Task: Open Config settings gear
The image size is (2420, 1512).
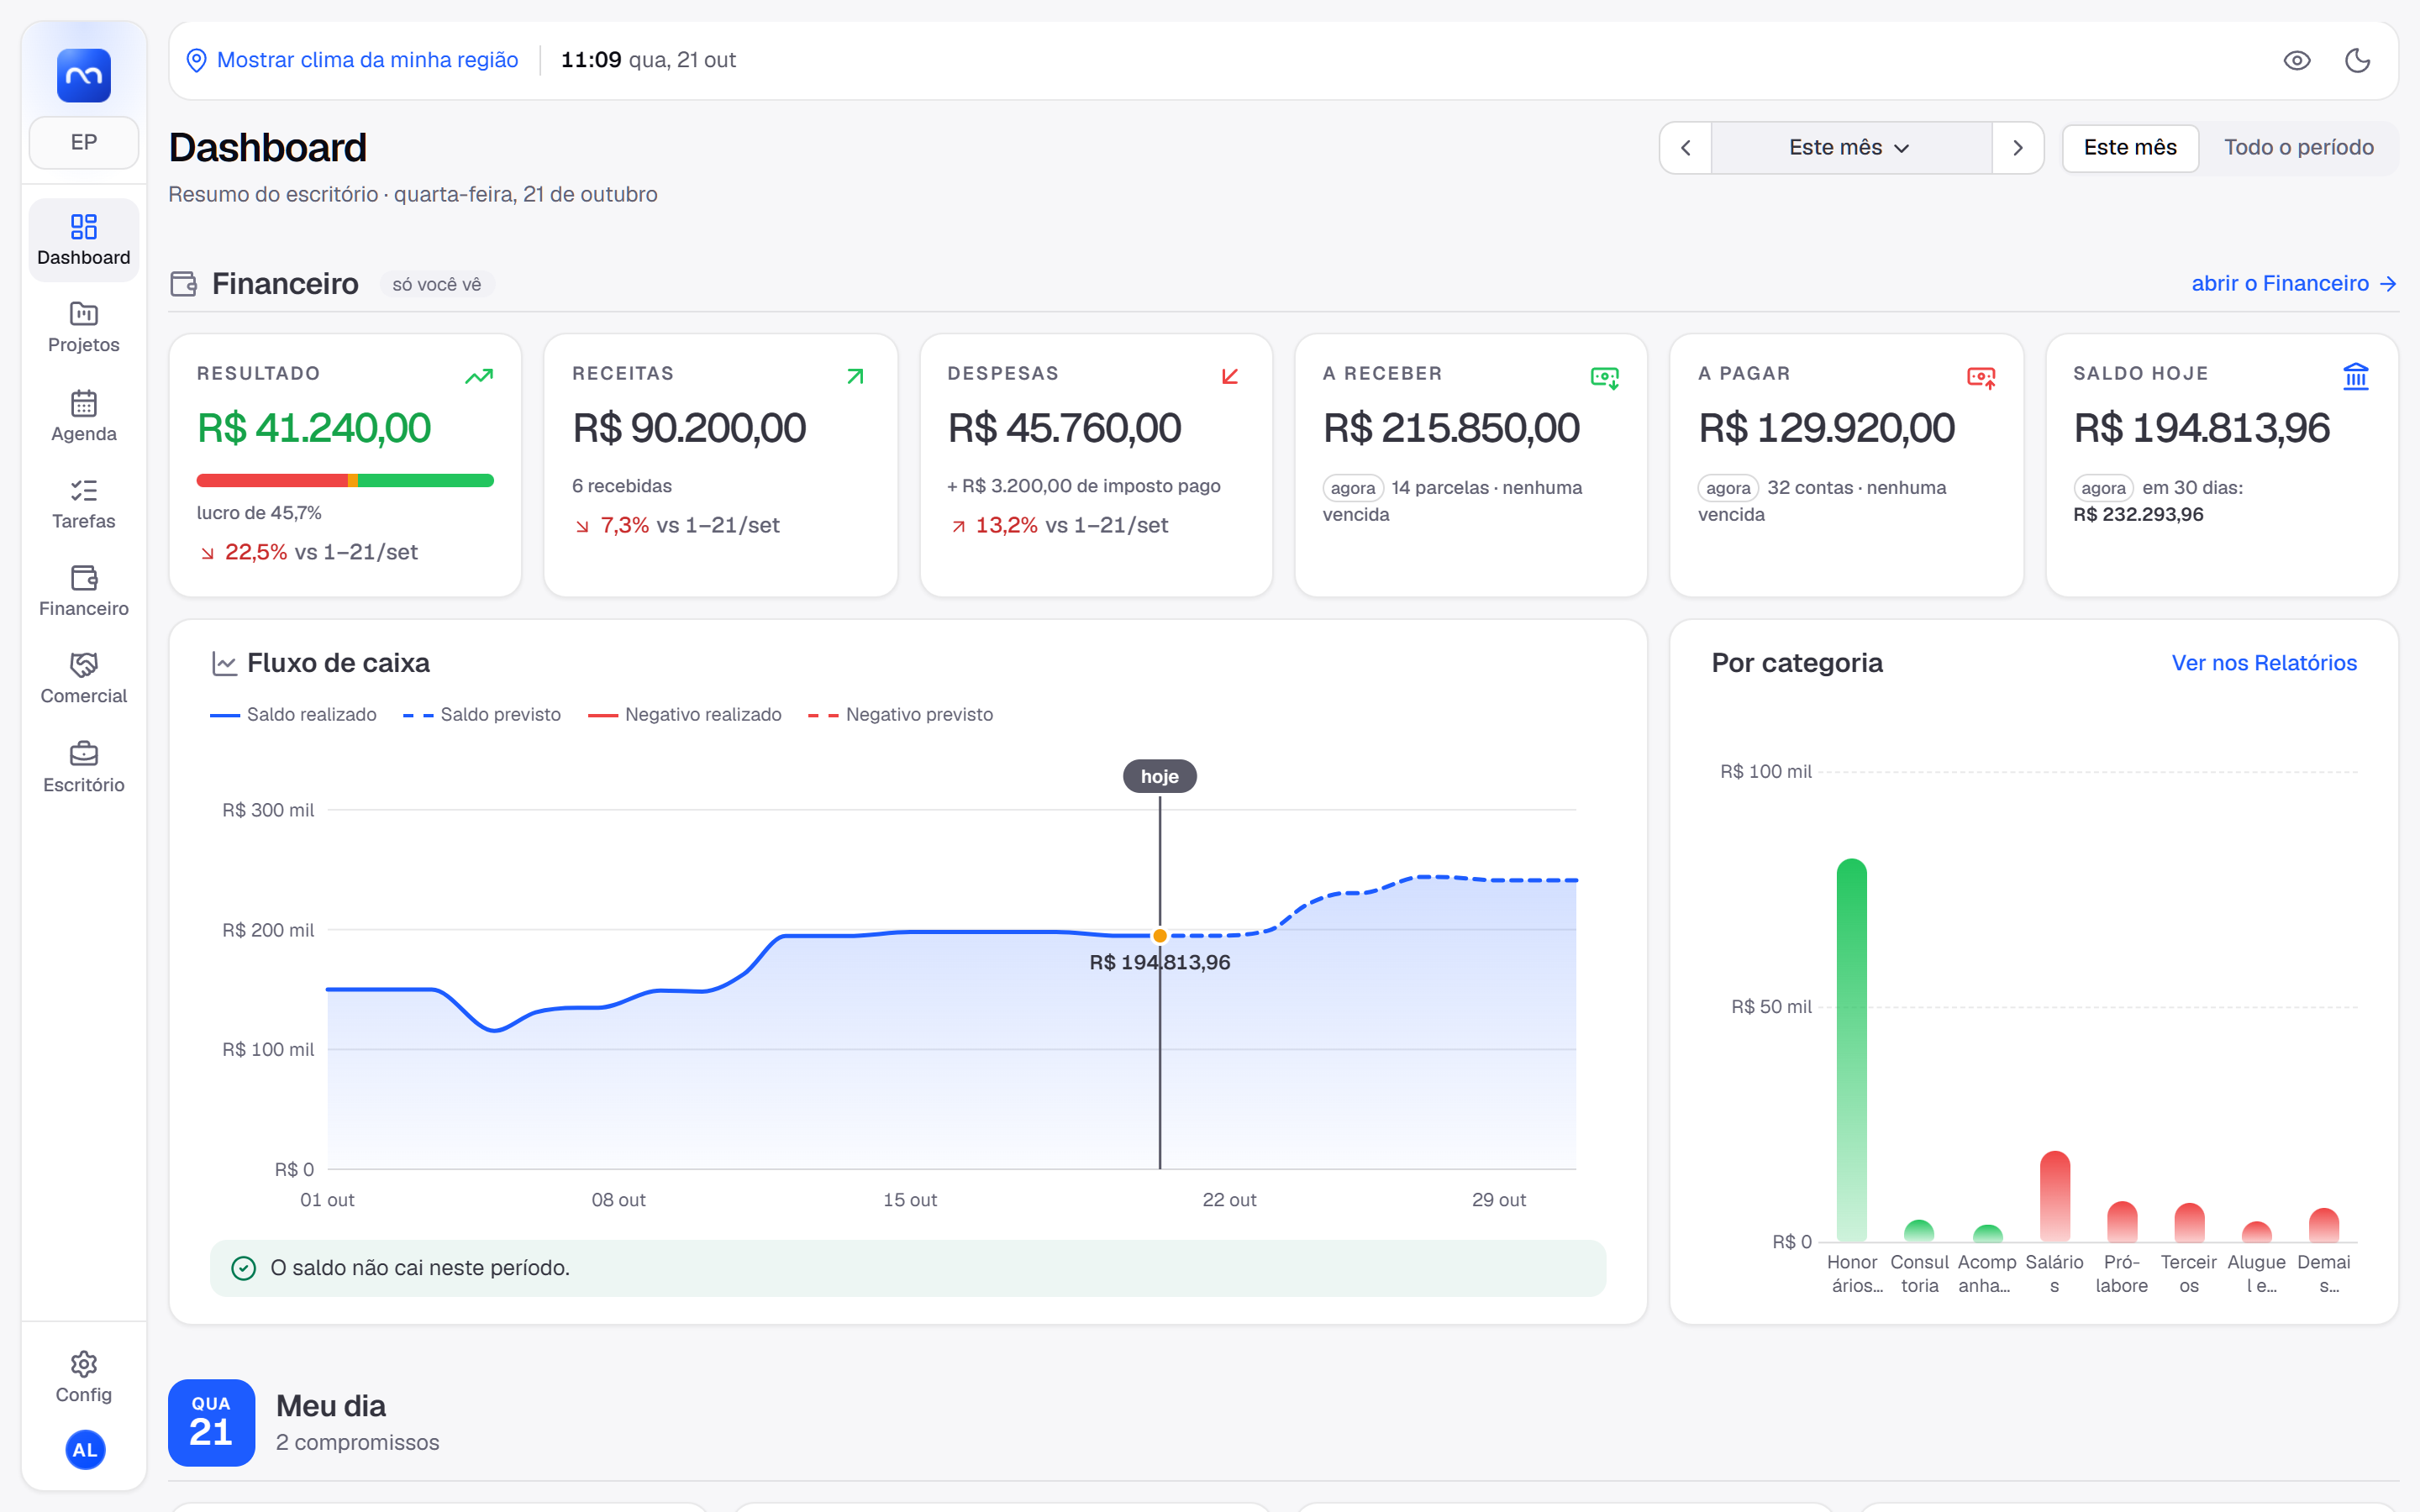Action: pos(84,1377)
